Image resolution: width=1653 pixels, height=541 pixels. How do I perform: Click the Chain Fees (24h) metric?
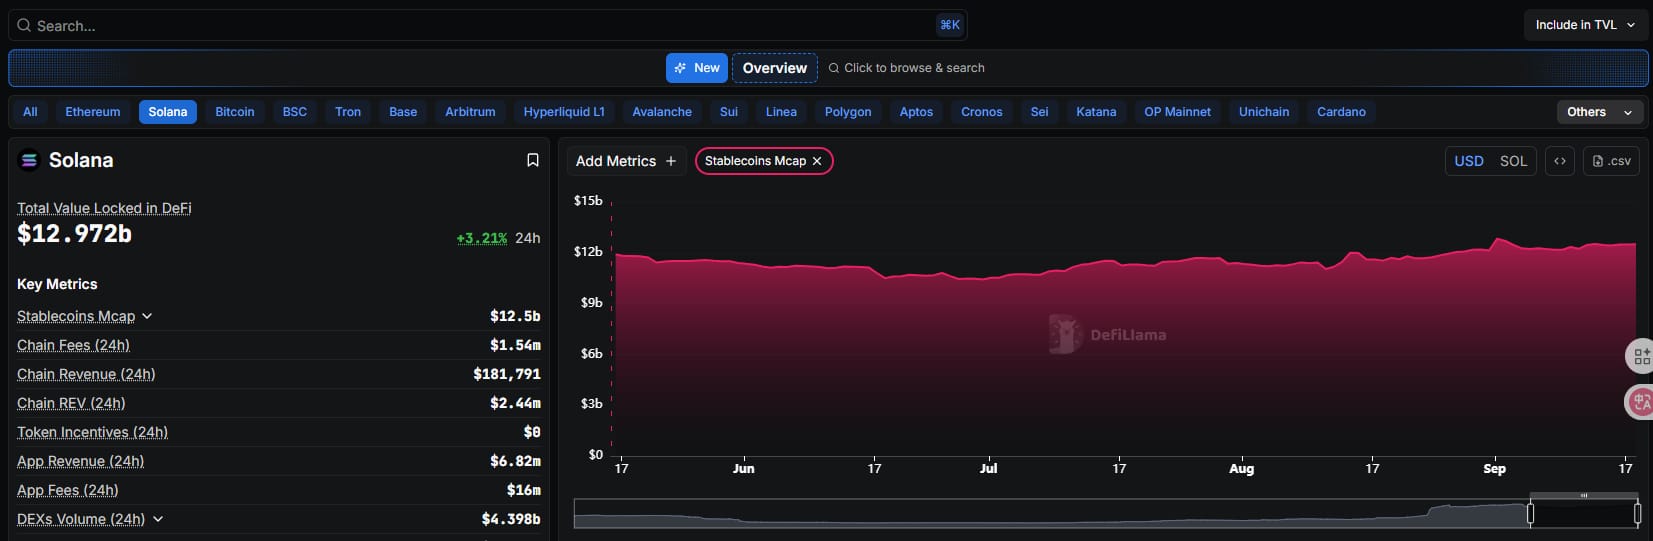click(73, 345)
